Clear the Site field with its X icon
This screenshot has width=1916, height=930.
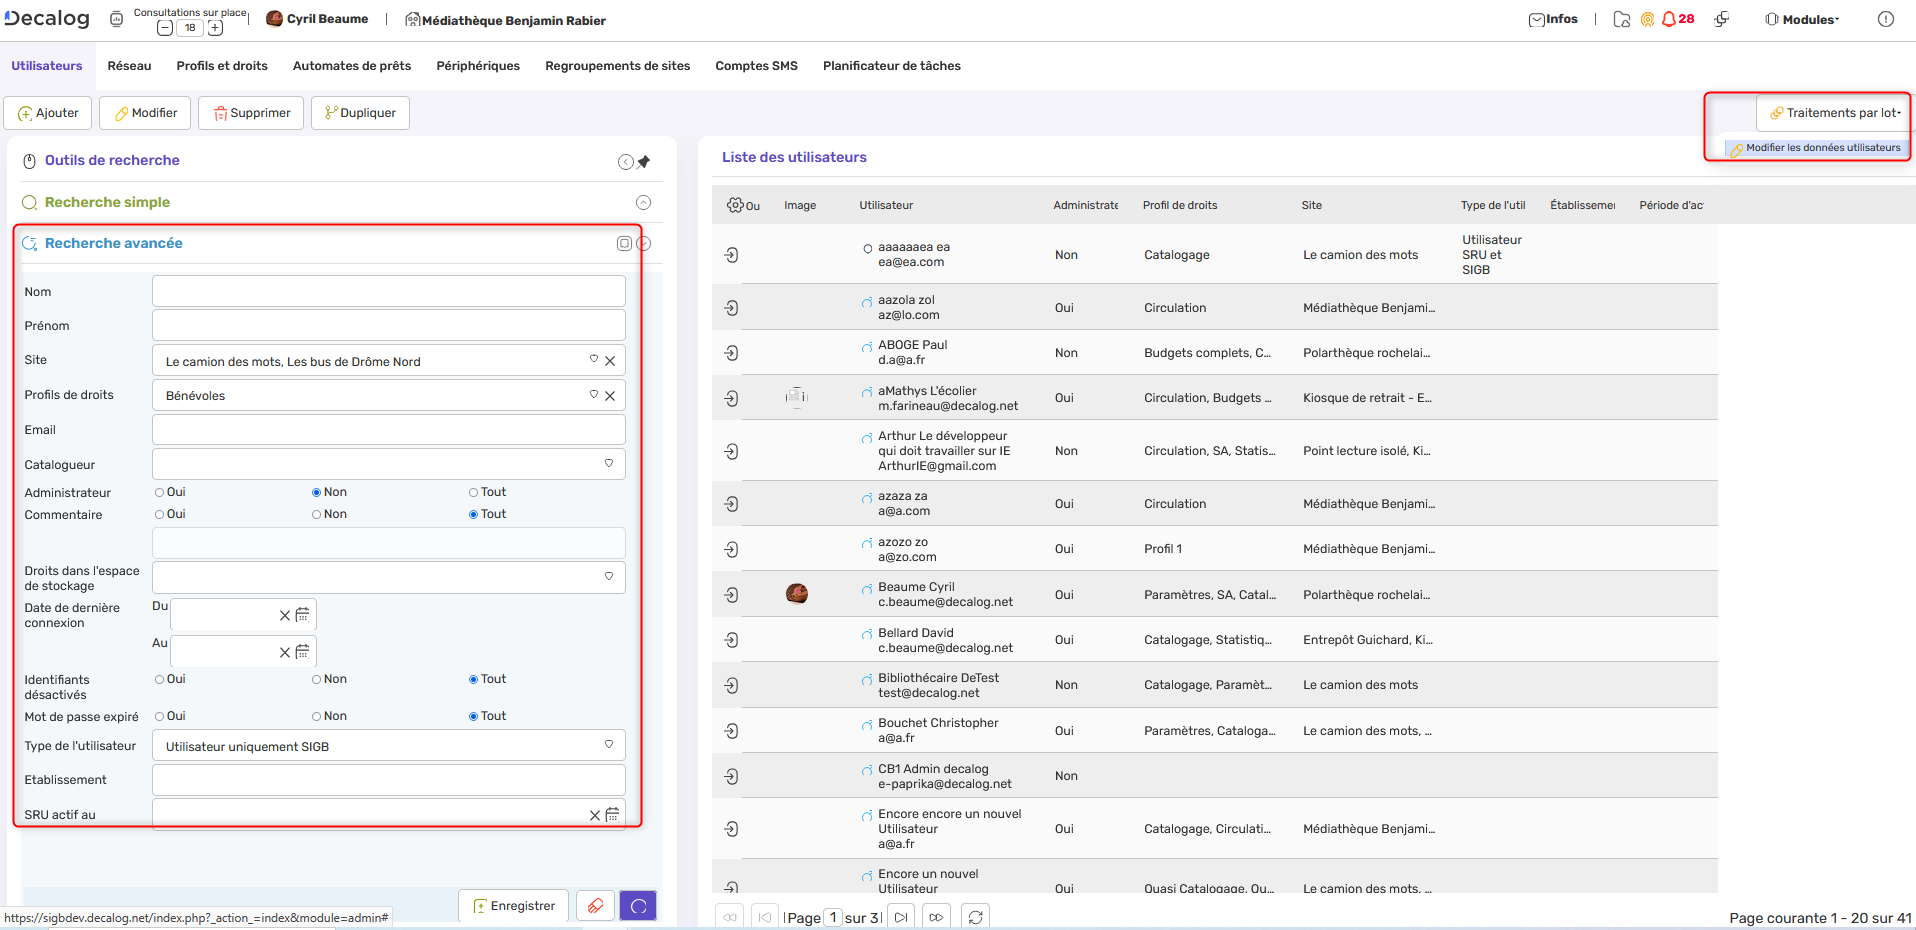click(611, 361)
